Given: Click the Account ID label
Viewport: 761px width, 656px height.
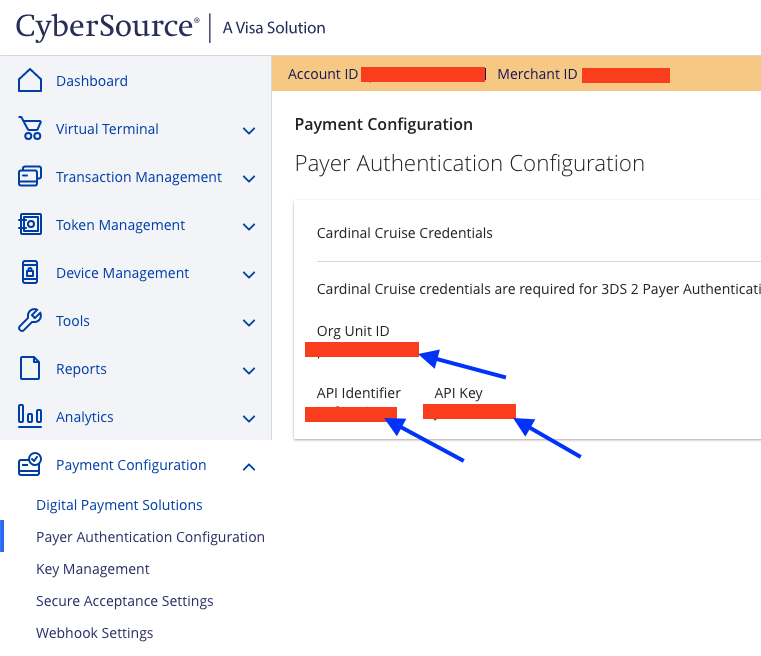Looking at the screenshot, I should pyautogui.click(x=323, y=74).
